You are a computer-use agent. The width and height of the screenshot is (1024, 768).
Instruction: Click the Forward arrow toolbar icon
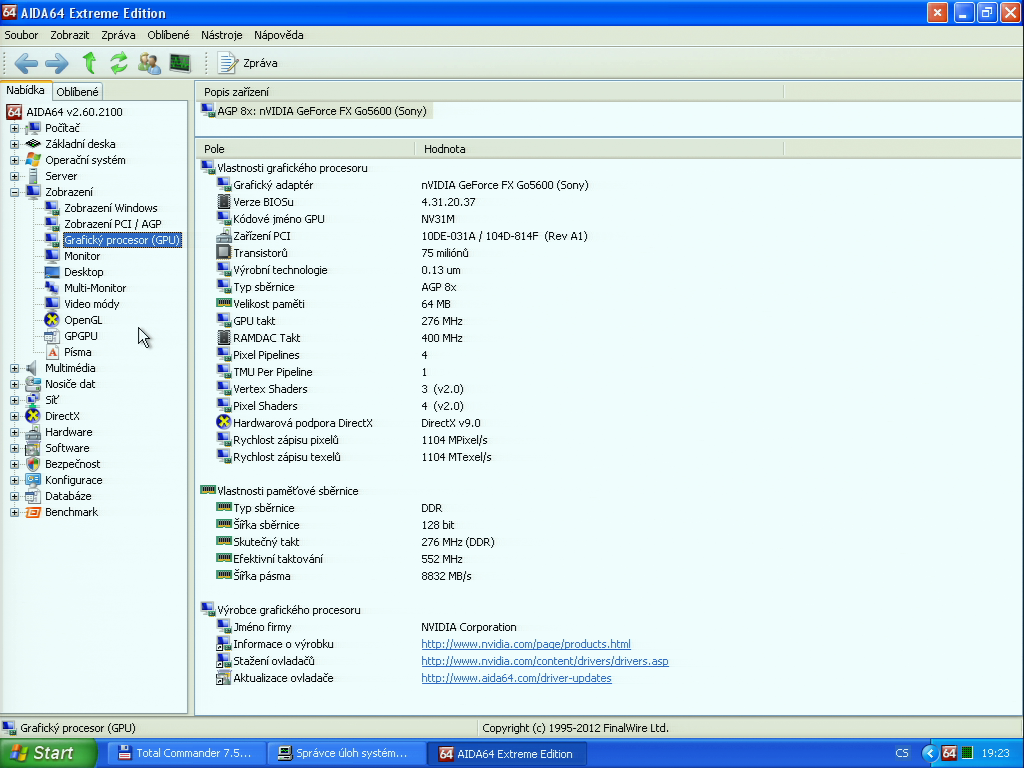pyautogui.click(x=57, y=63)
